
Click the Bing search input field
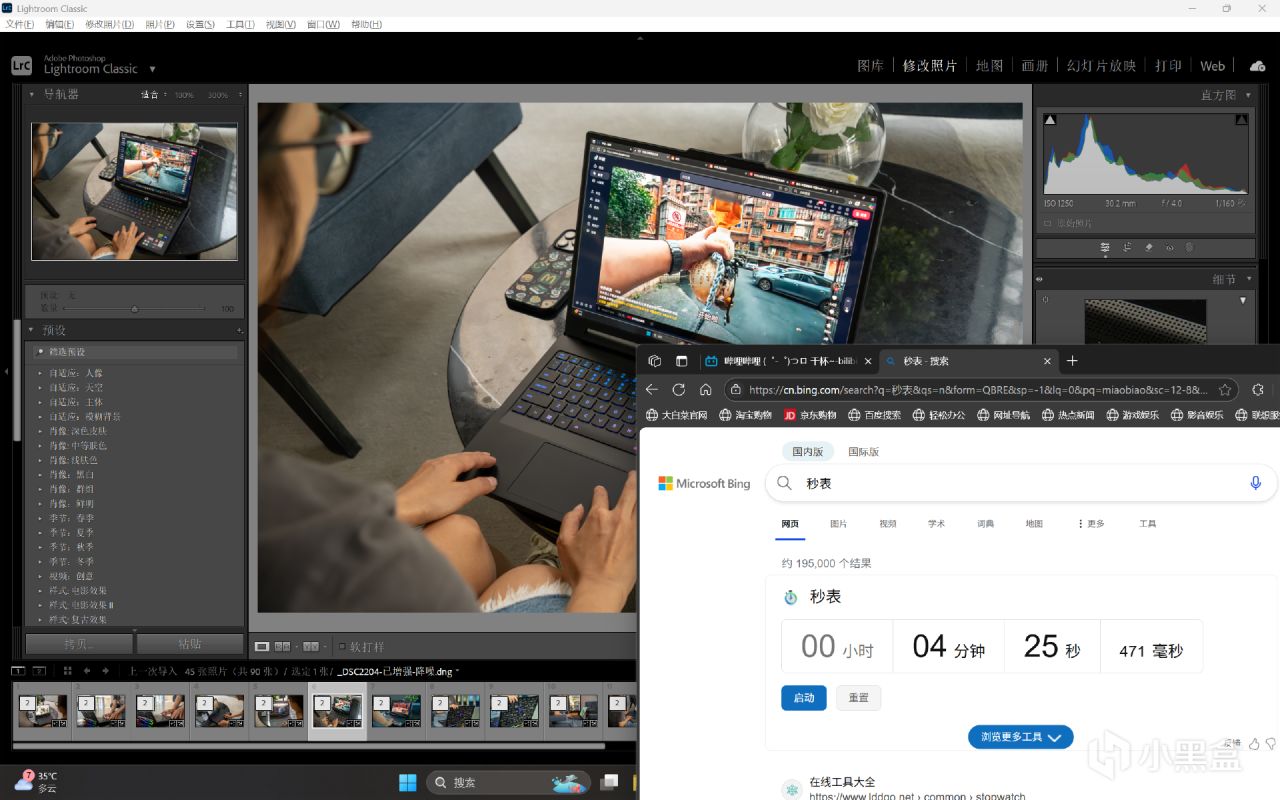point(1021,483)
